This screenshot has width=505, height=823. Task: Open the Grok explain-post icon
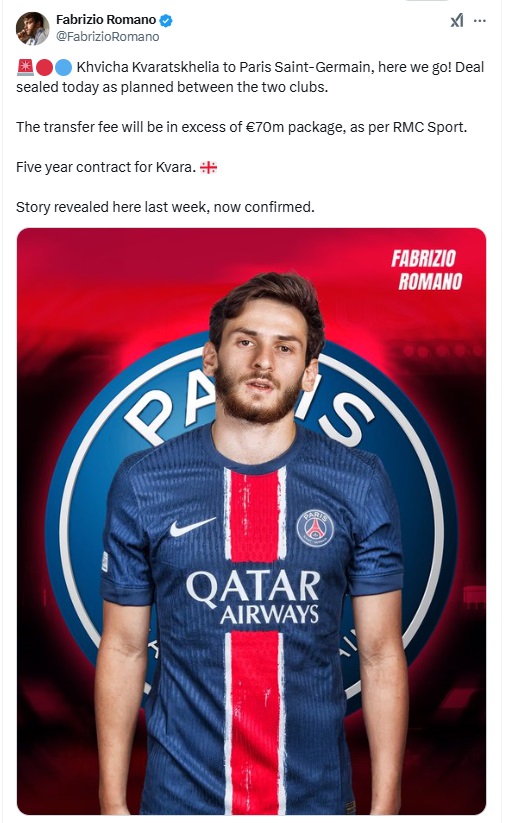[x=457, y=20]
